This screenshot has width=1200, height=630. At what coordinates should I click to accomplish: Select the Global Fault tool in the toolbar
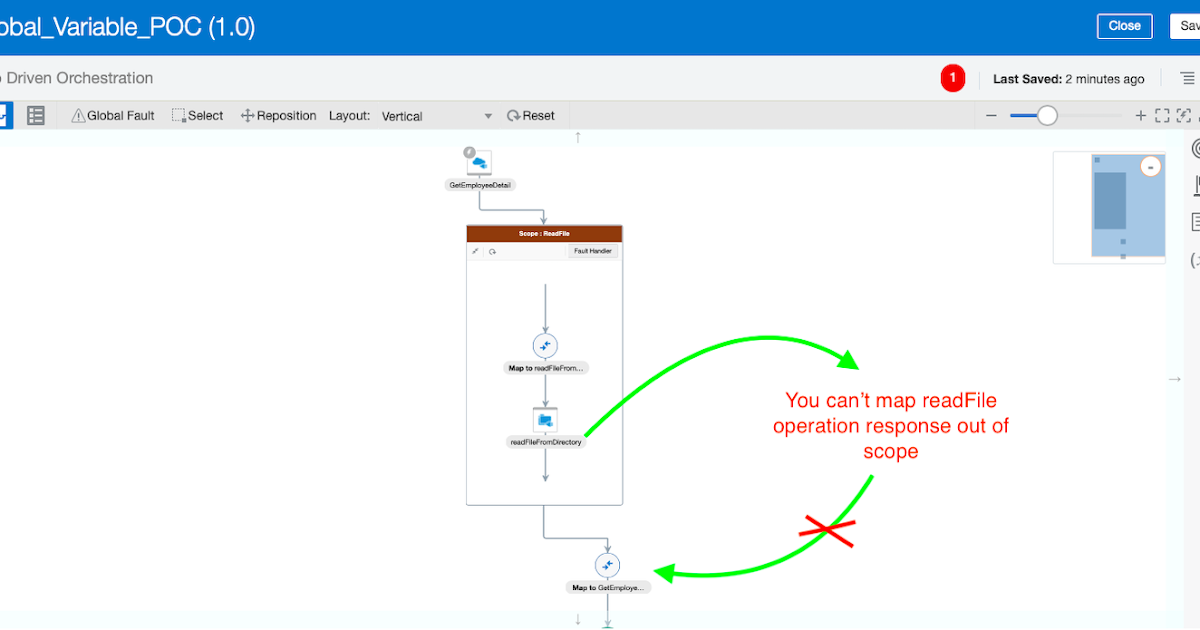pyautogui.click(x=113, y=115)
